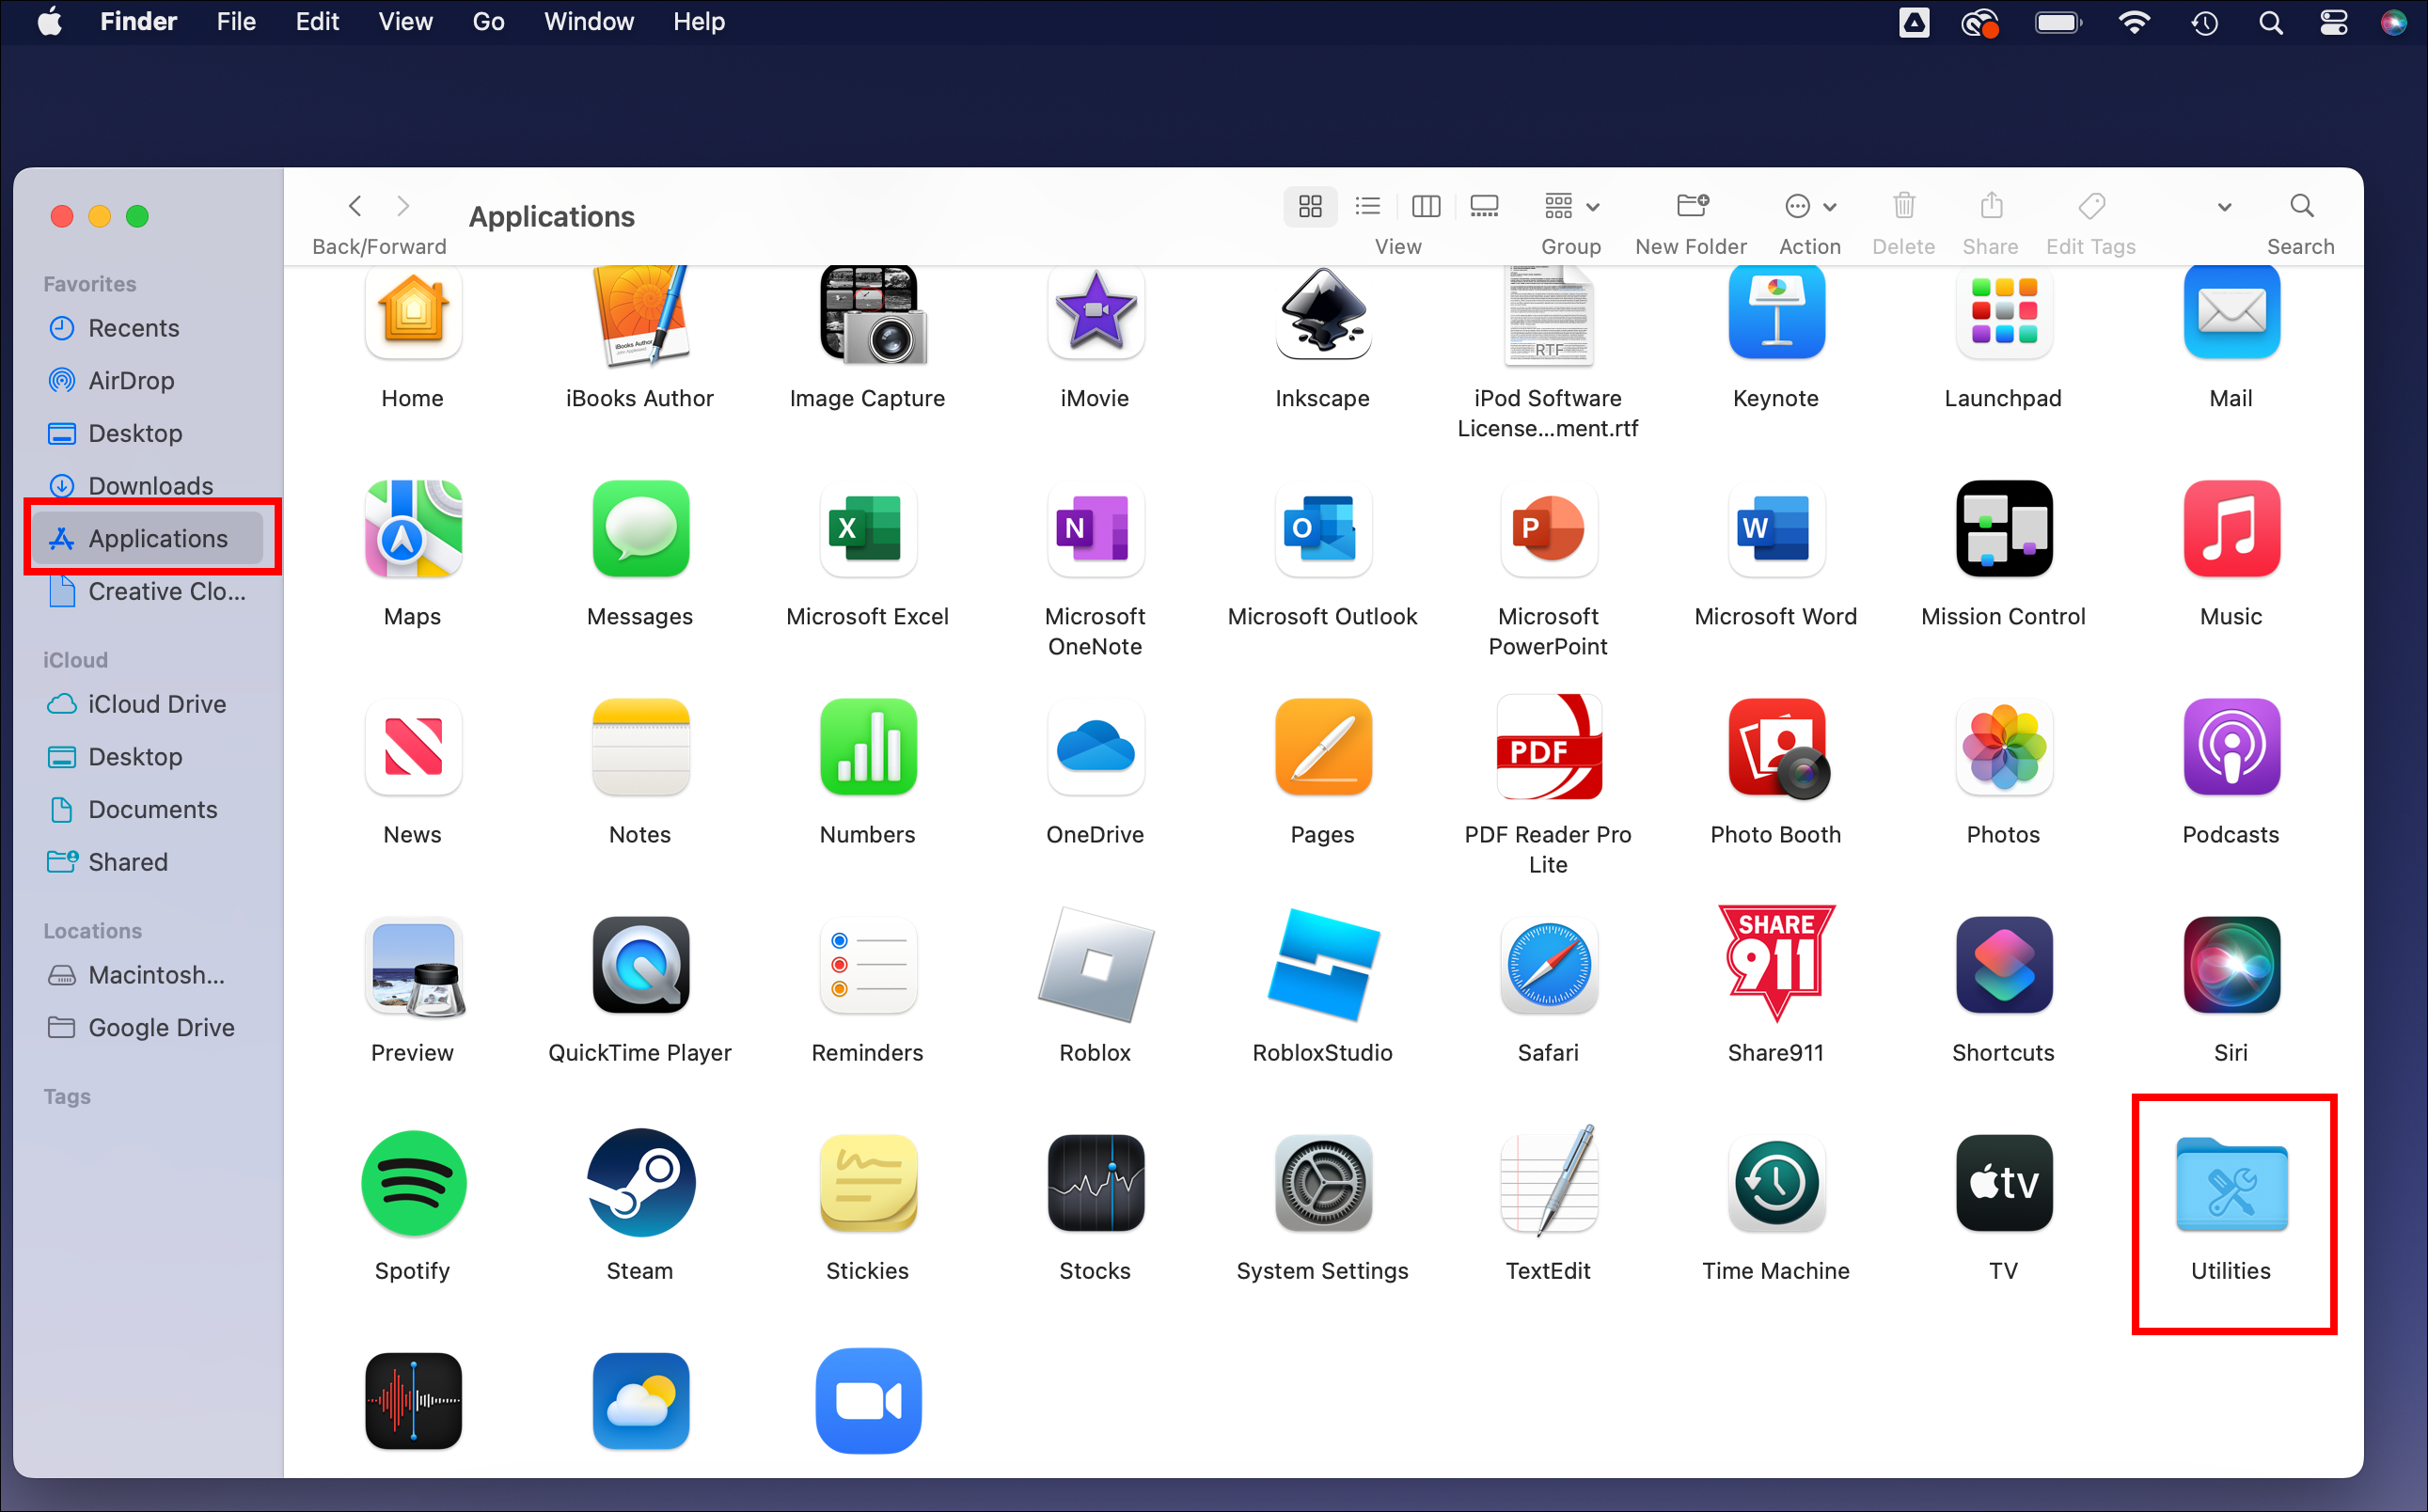2428x1512 pixels.
Task: Select the Inkscape application
Action: point(1323,313)
